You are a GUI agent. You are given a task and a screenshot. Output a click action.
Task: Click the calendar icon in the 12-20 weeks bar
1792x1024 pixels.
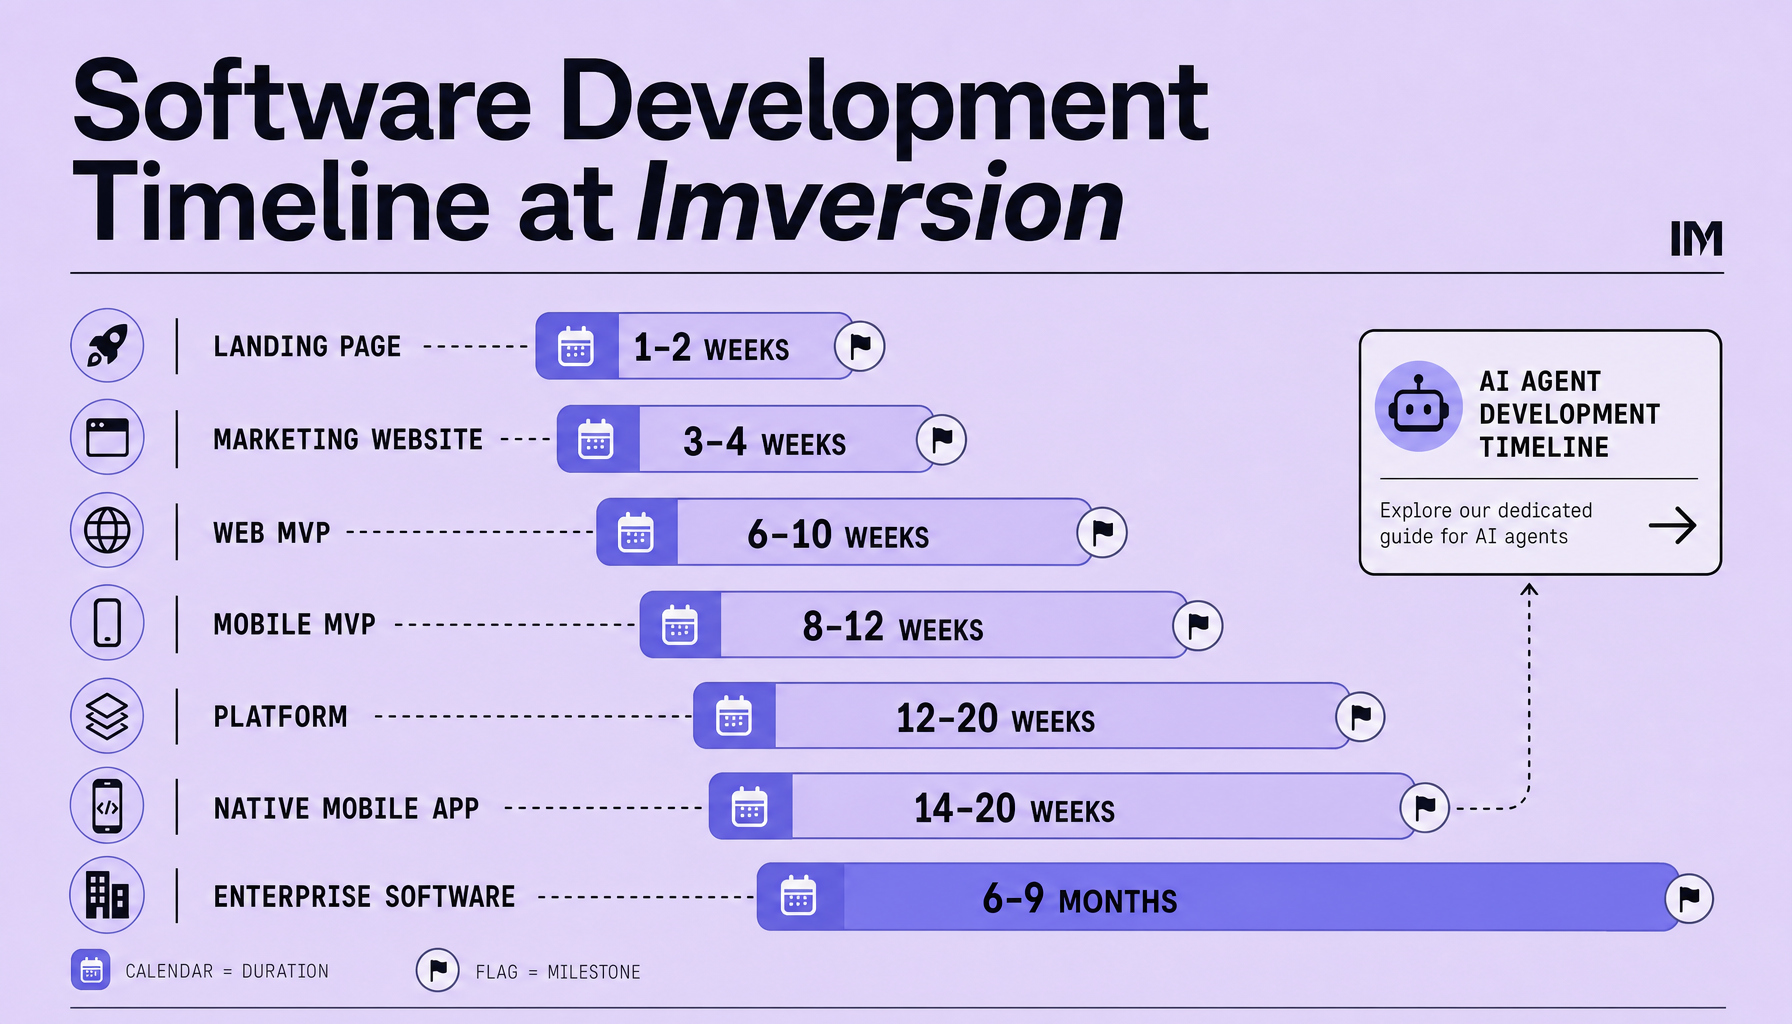coord(734,716)
